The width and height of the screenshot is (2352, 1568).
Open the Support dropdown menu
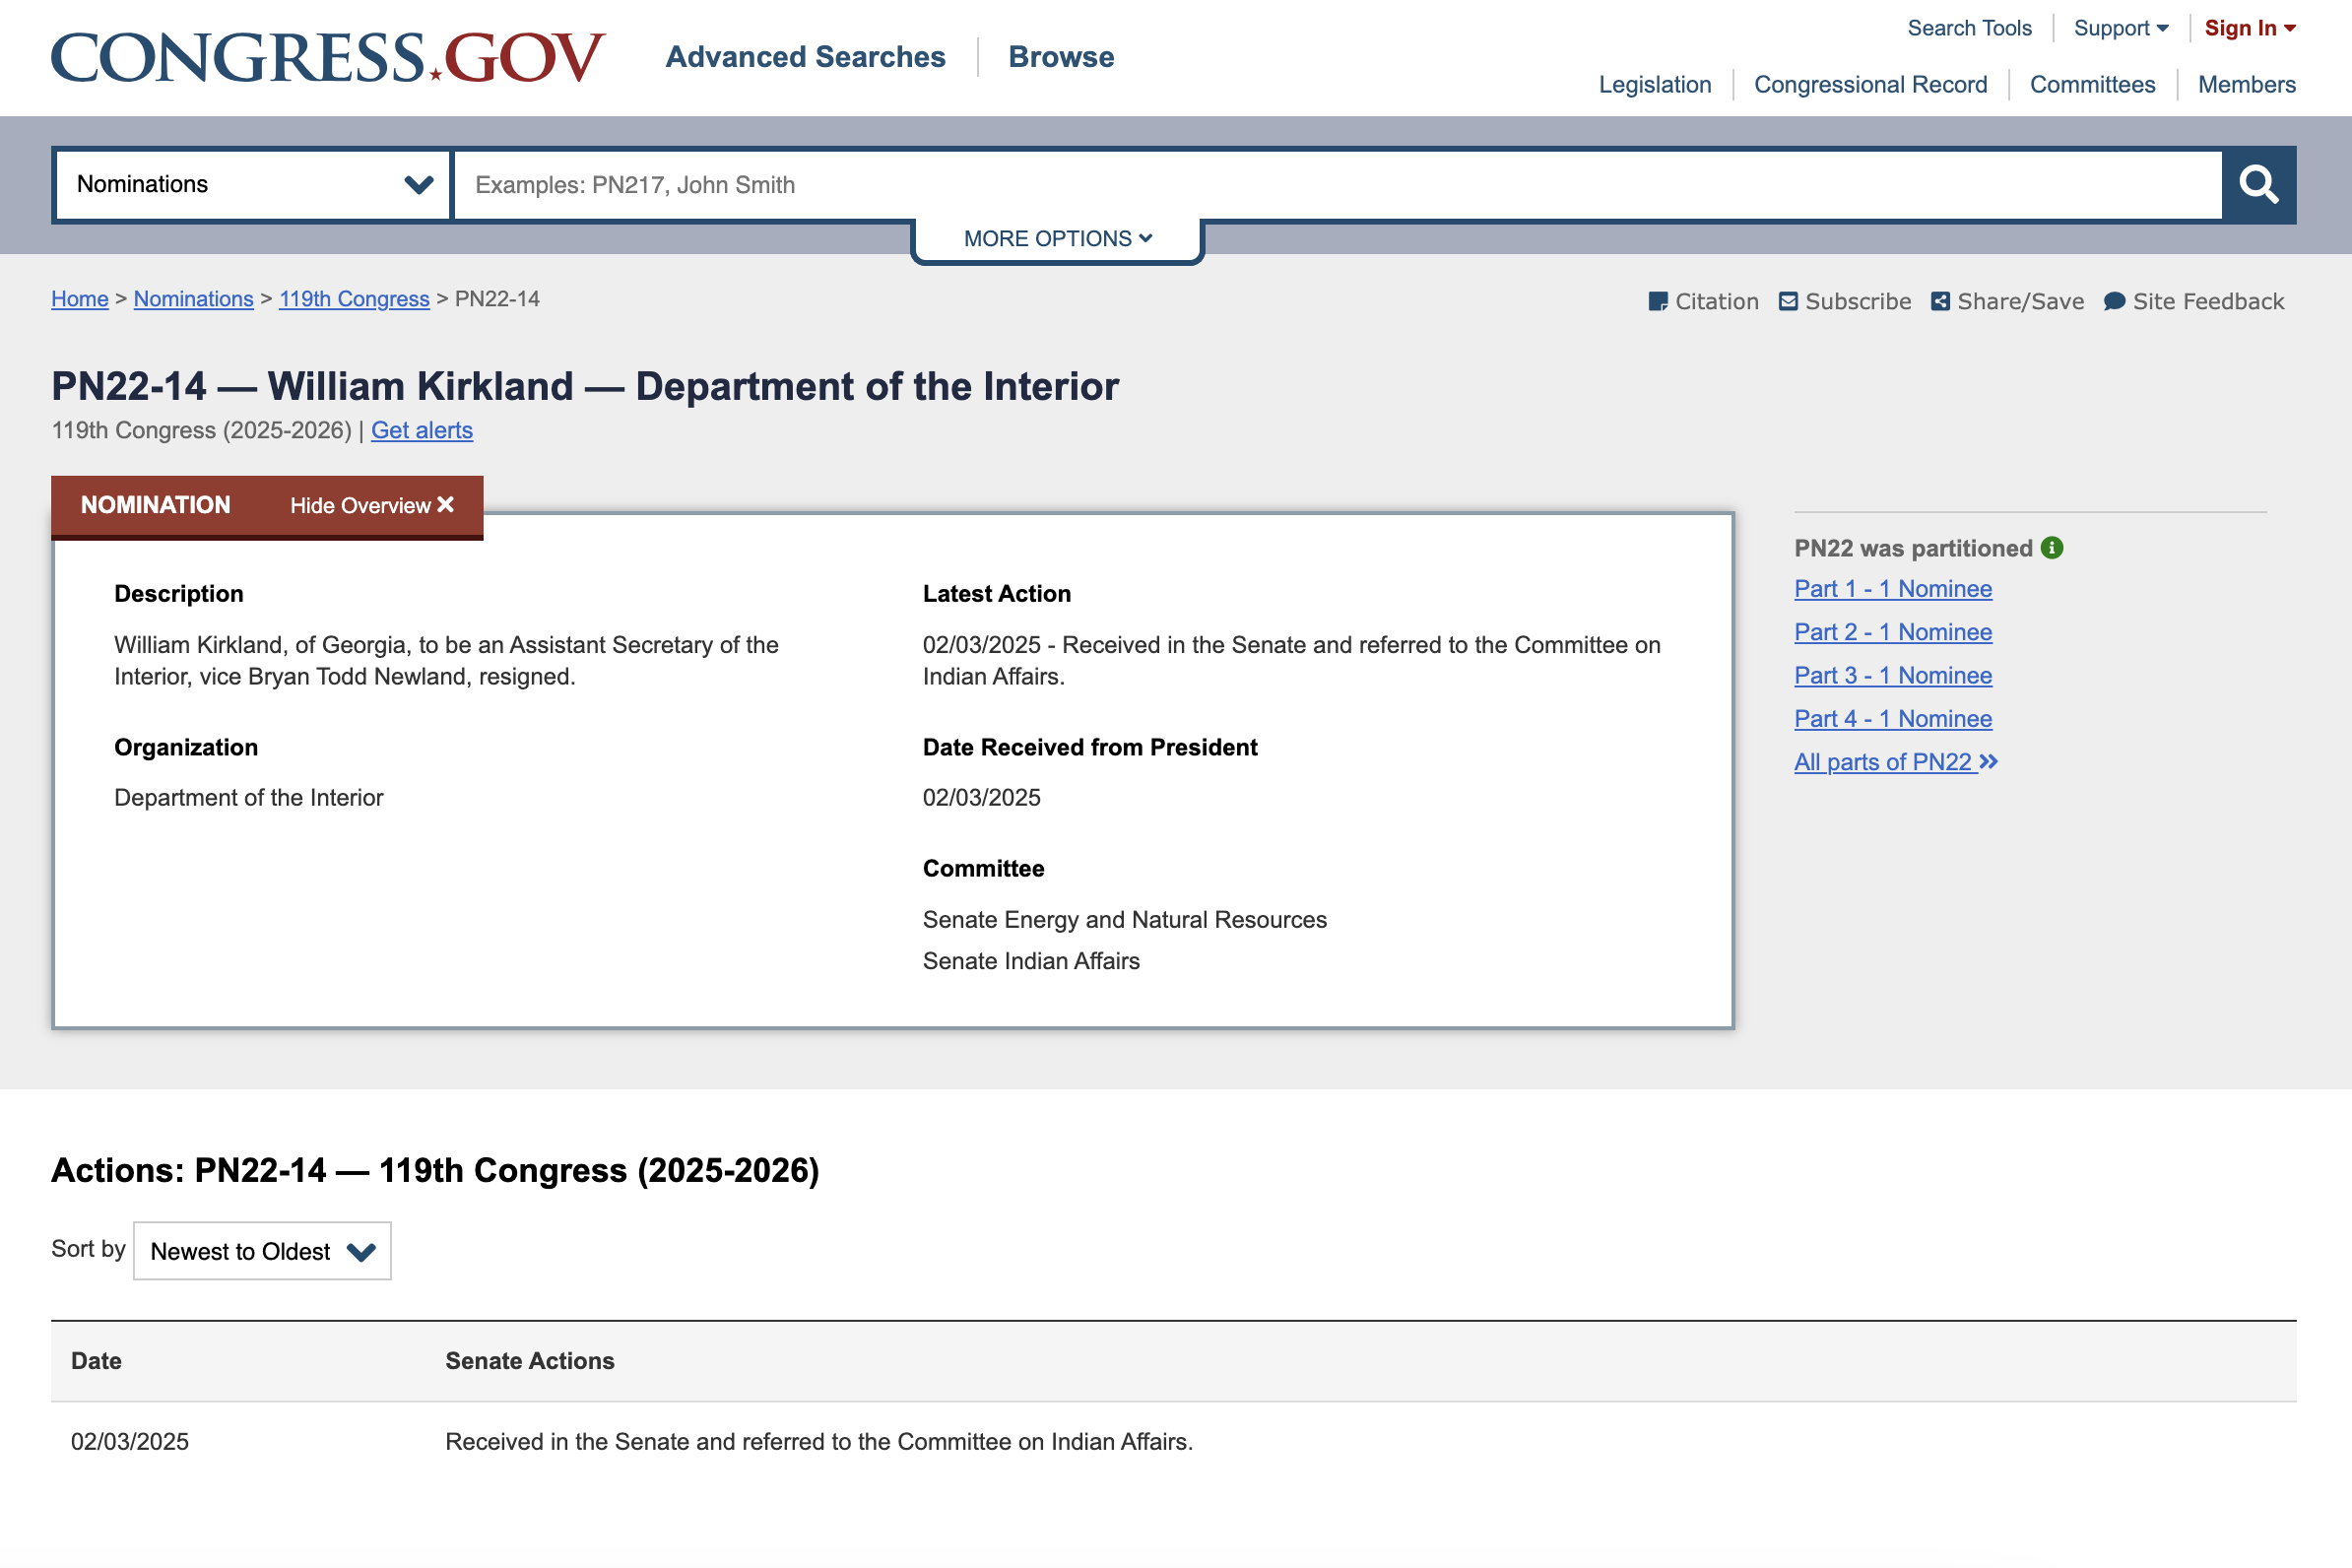2121,28
